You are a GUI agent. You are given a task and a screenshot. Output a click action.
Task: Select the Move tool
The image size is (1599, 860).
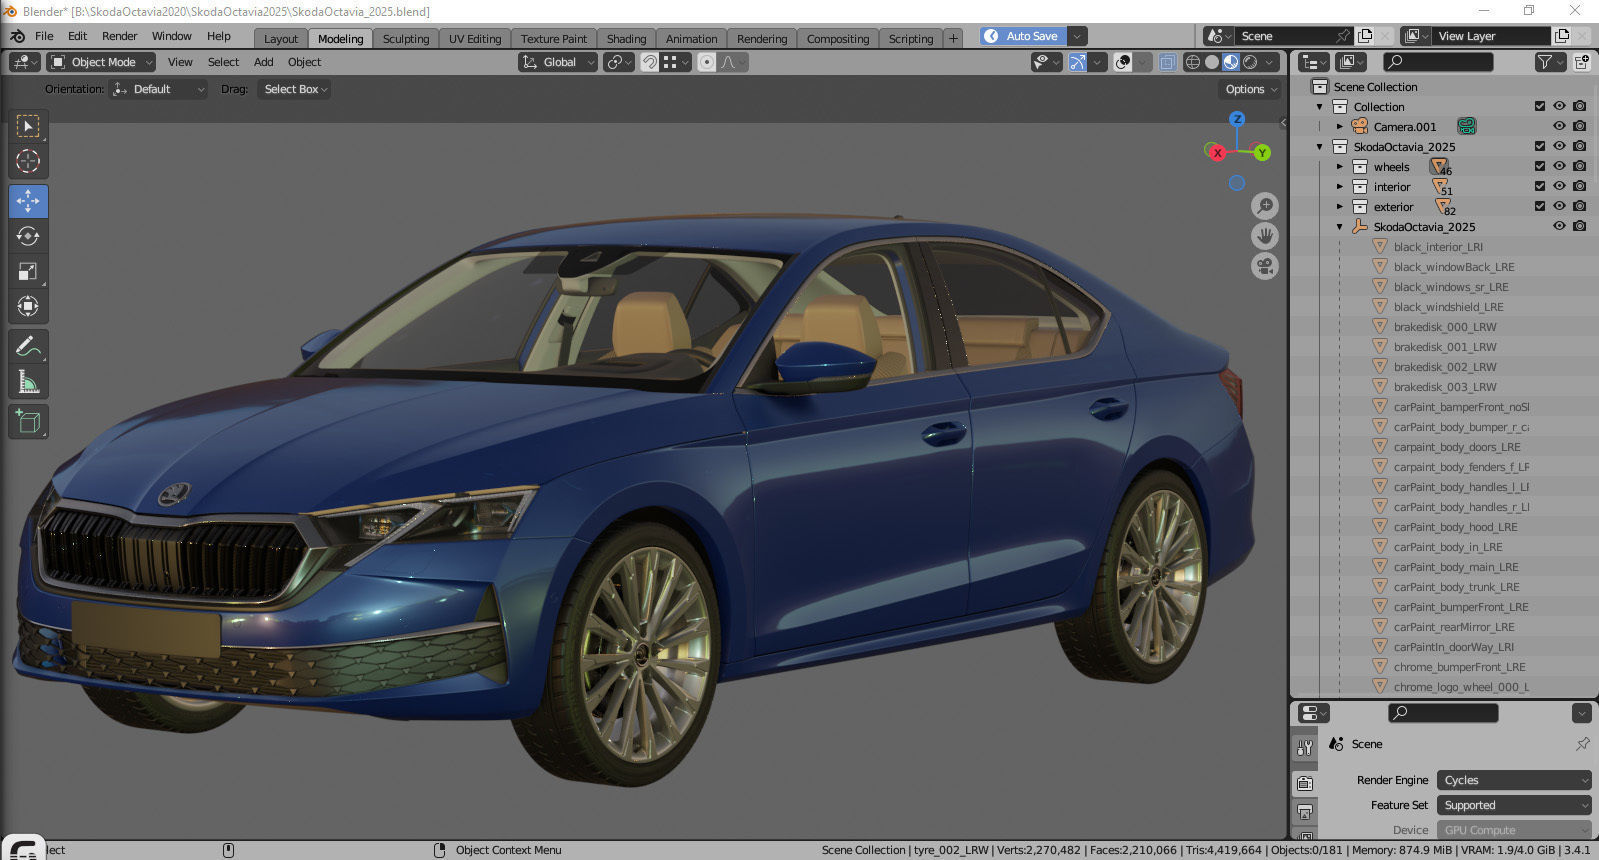coord(28,201)
